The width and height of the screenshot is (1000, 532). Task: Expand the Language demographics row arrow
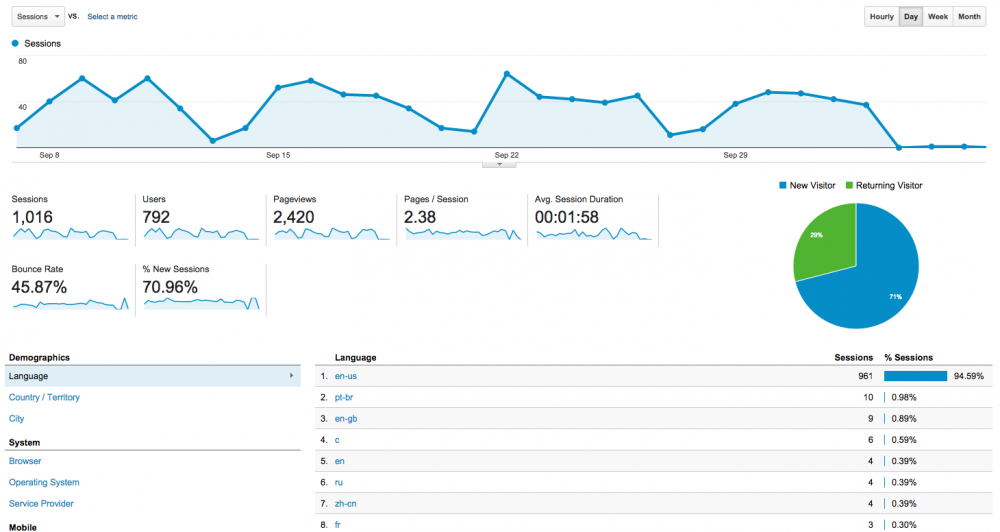click(291, 376)
